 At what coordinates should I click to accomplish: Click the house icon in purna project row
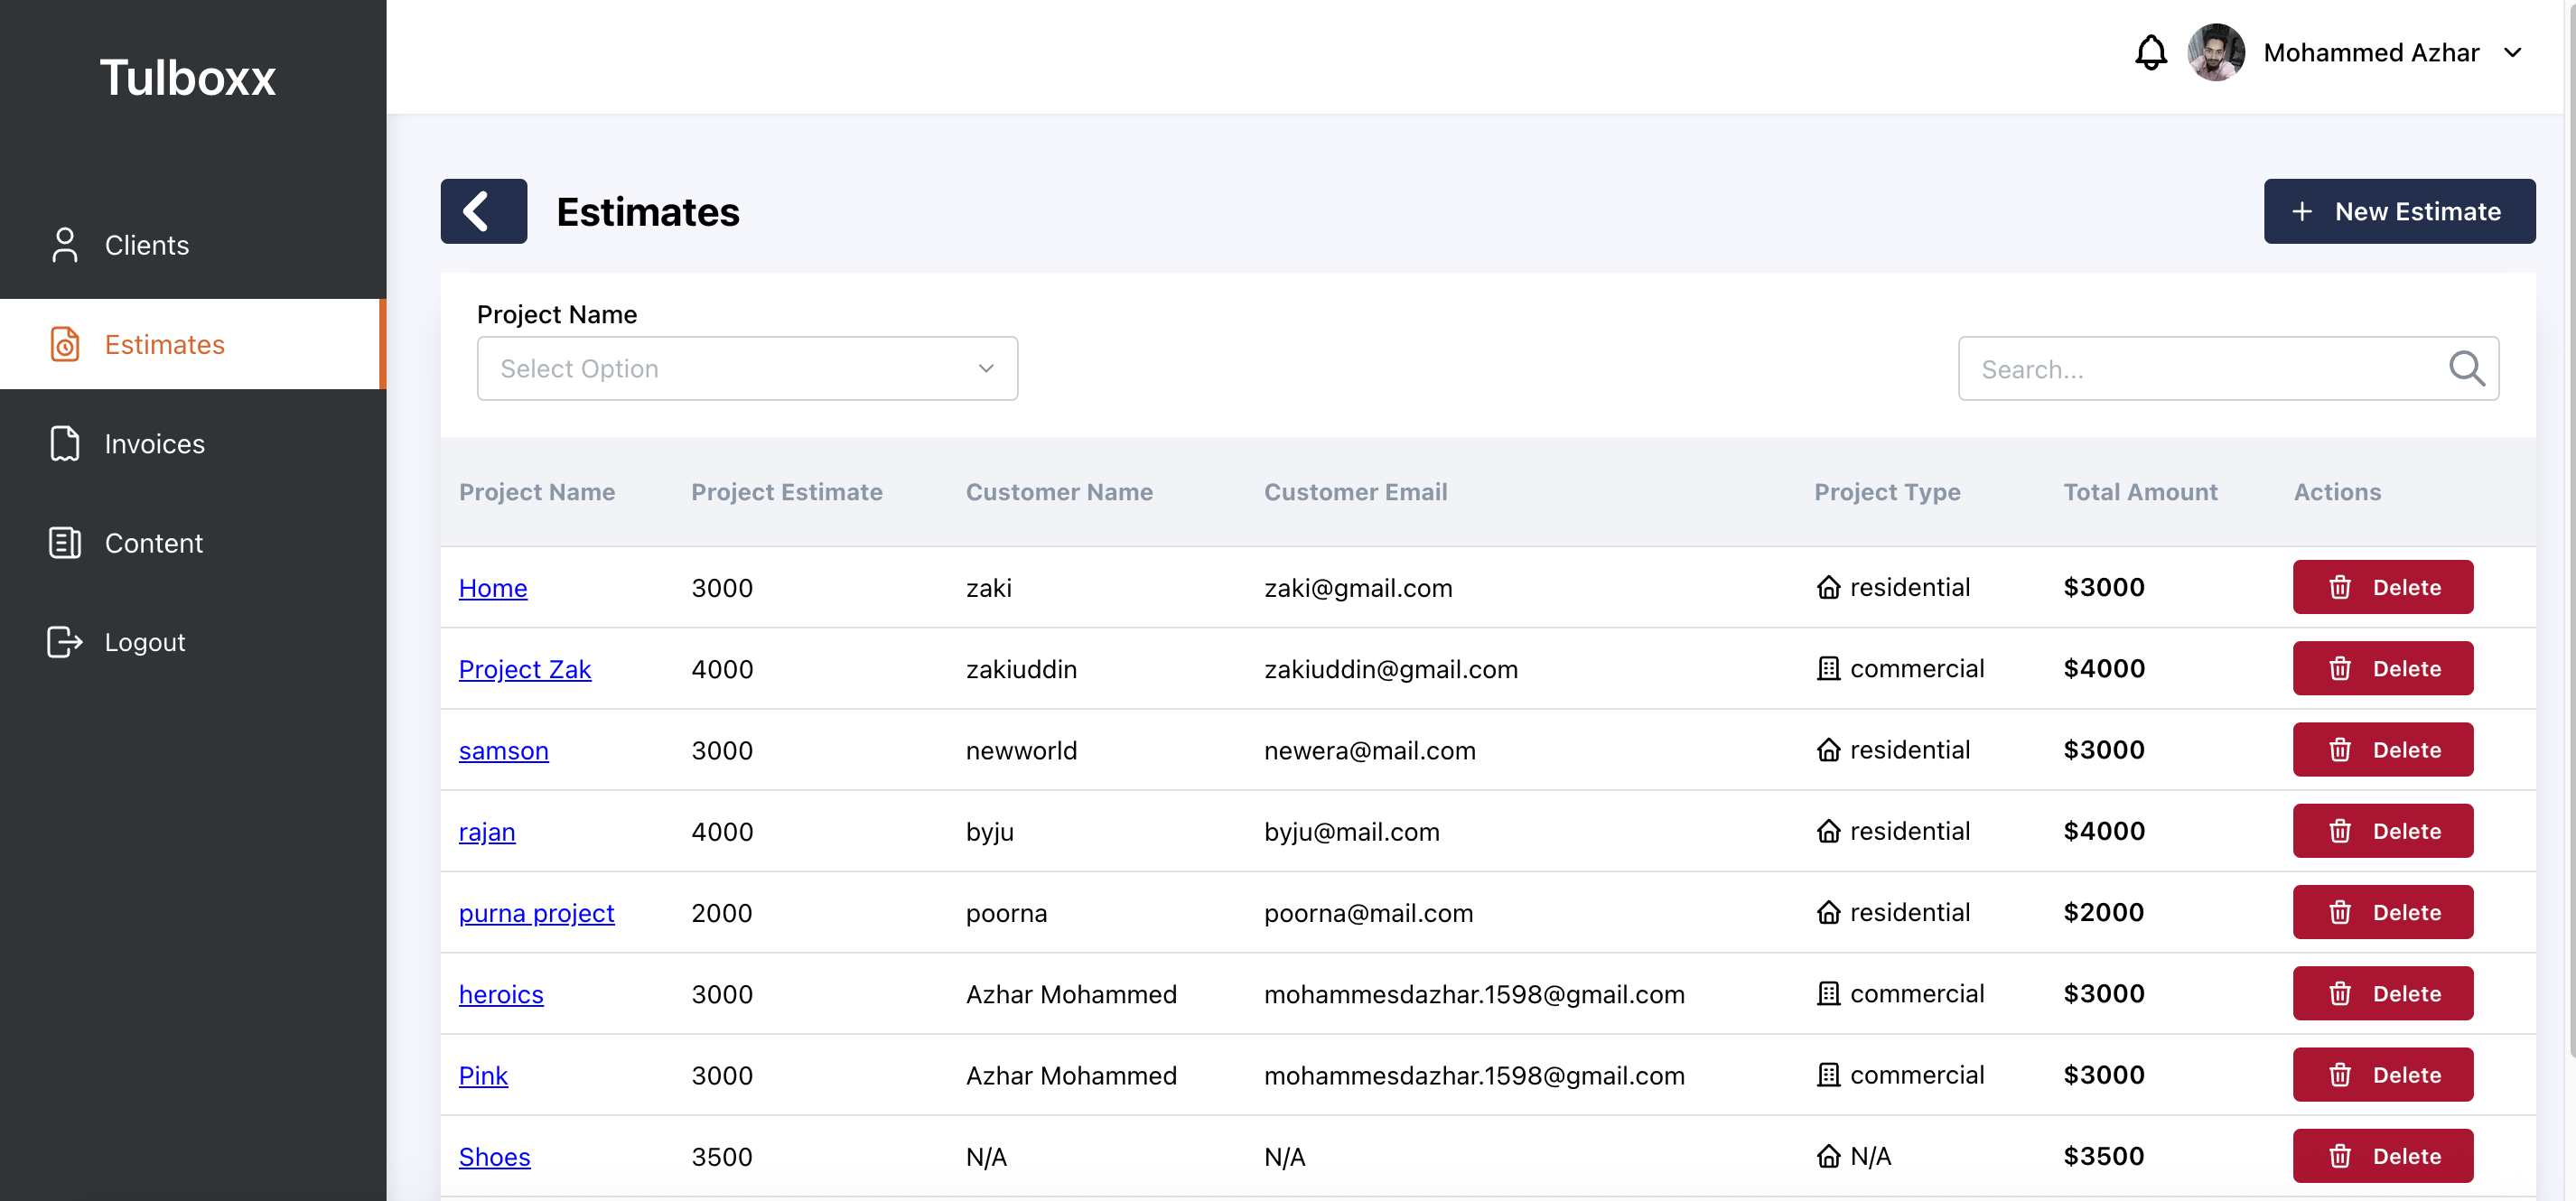point(1828,912)
